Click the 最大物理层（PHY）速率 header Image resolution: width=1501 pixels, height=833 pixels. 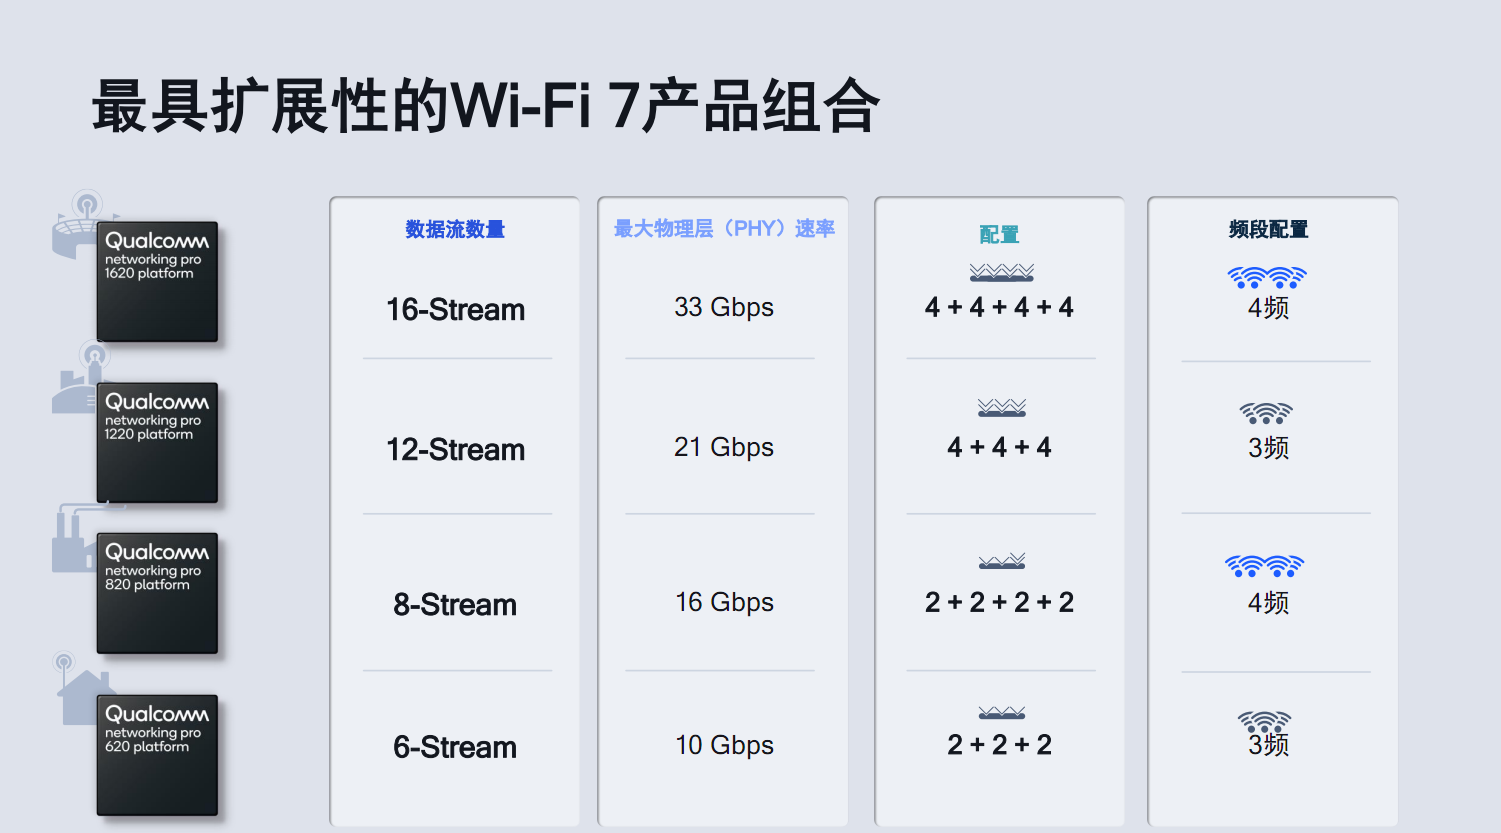[x=724, y=229]
